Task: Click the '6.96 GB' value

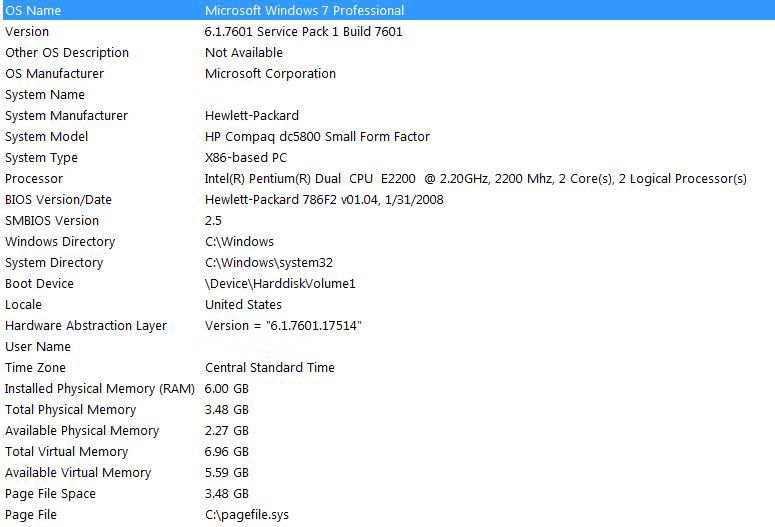Action: 226,452
